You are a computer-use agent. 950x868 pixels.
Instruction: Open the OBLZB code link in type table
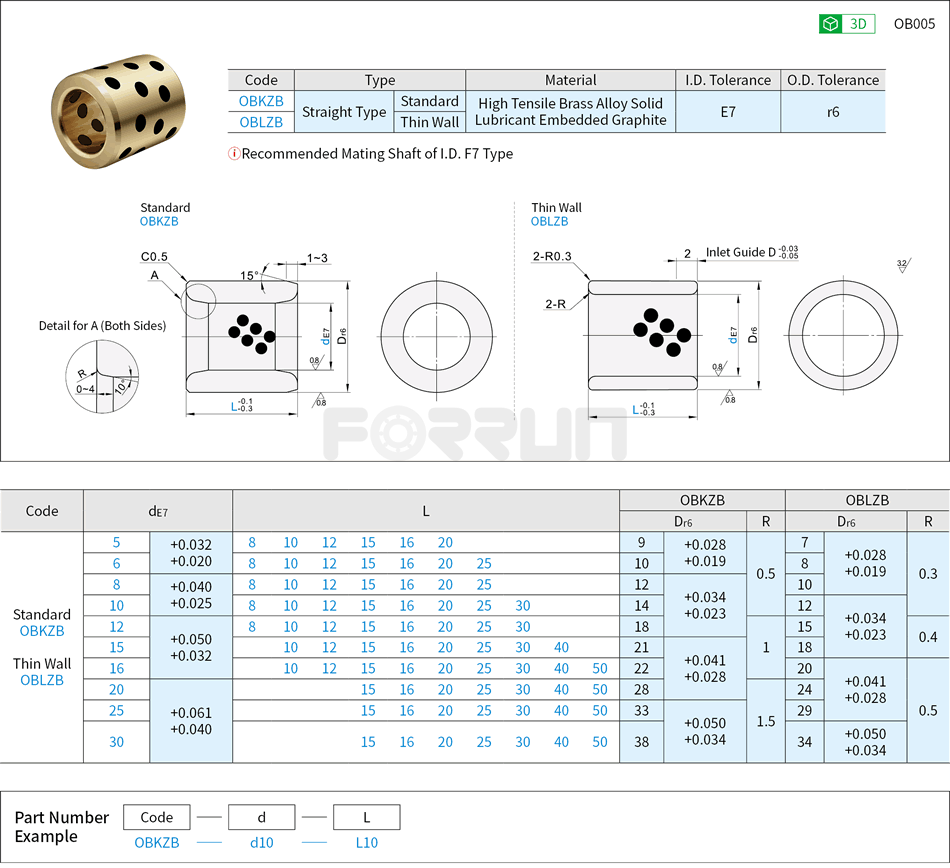(x=261, y=122)
